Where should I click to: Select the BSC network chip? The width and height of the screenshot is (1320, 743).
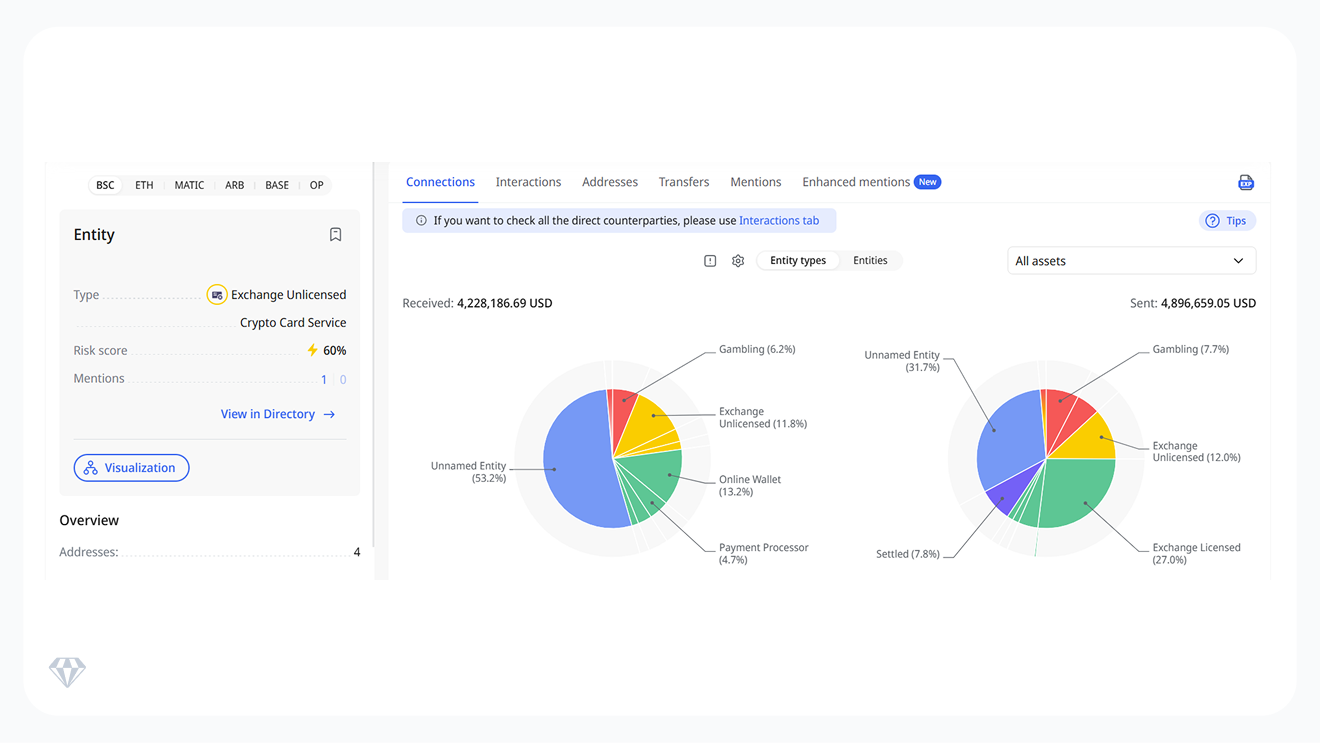[x=105, y=185]
